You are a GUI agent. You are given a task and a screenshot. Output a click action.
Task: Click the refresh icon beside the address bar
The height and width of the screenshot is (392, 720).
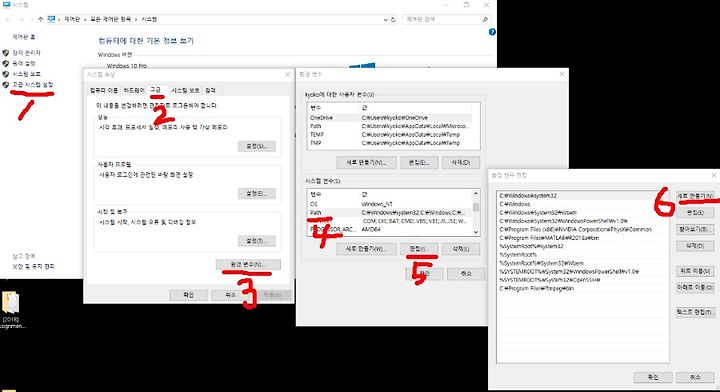(393, 19)
